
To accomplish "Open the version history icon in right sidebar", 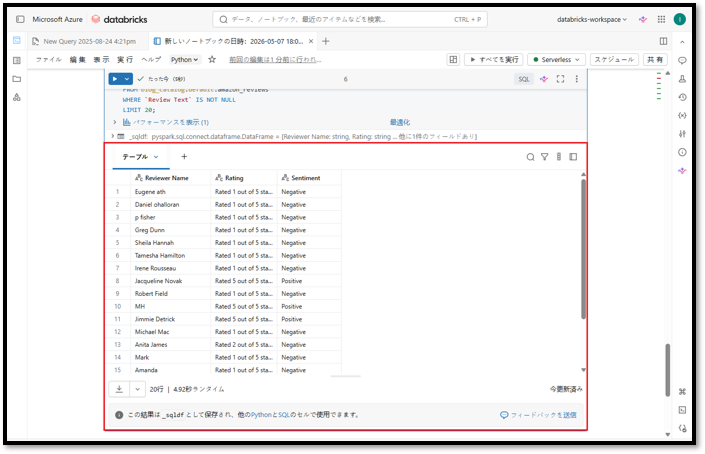I will (x=682, y=97).
